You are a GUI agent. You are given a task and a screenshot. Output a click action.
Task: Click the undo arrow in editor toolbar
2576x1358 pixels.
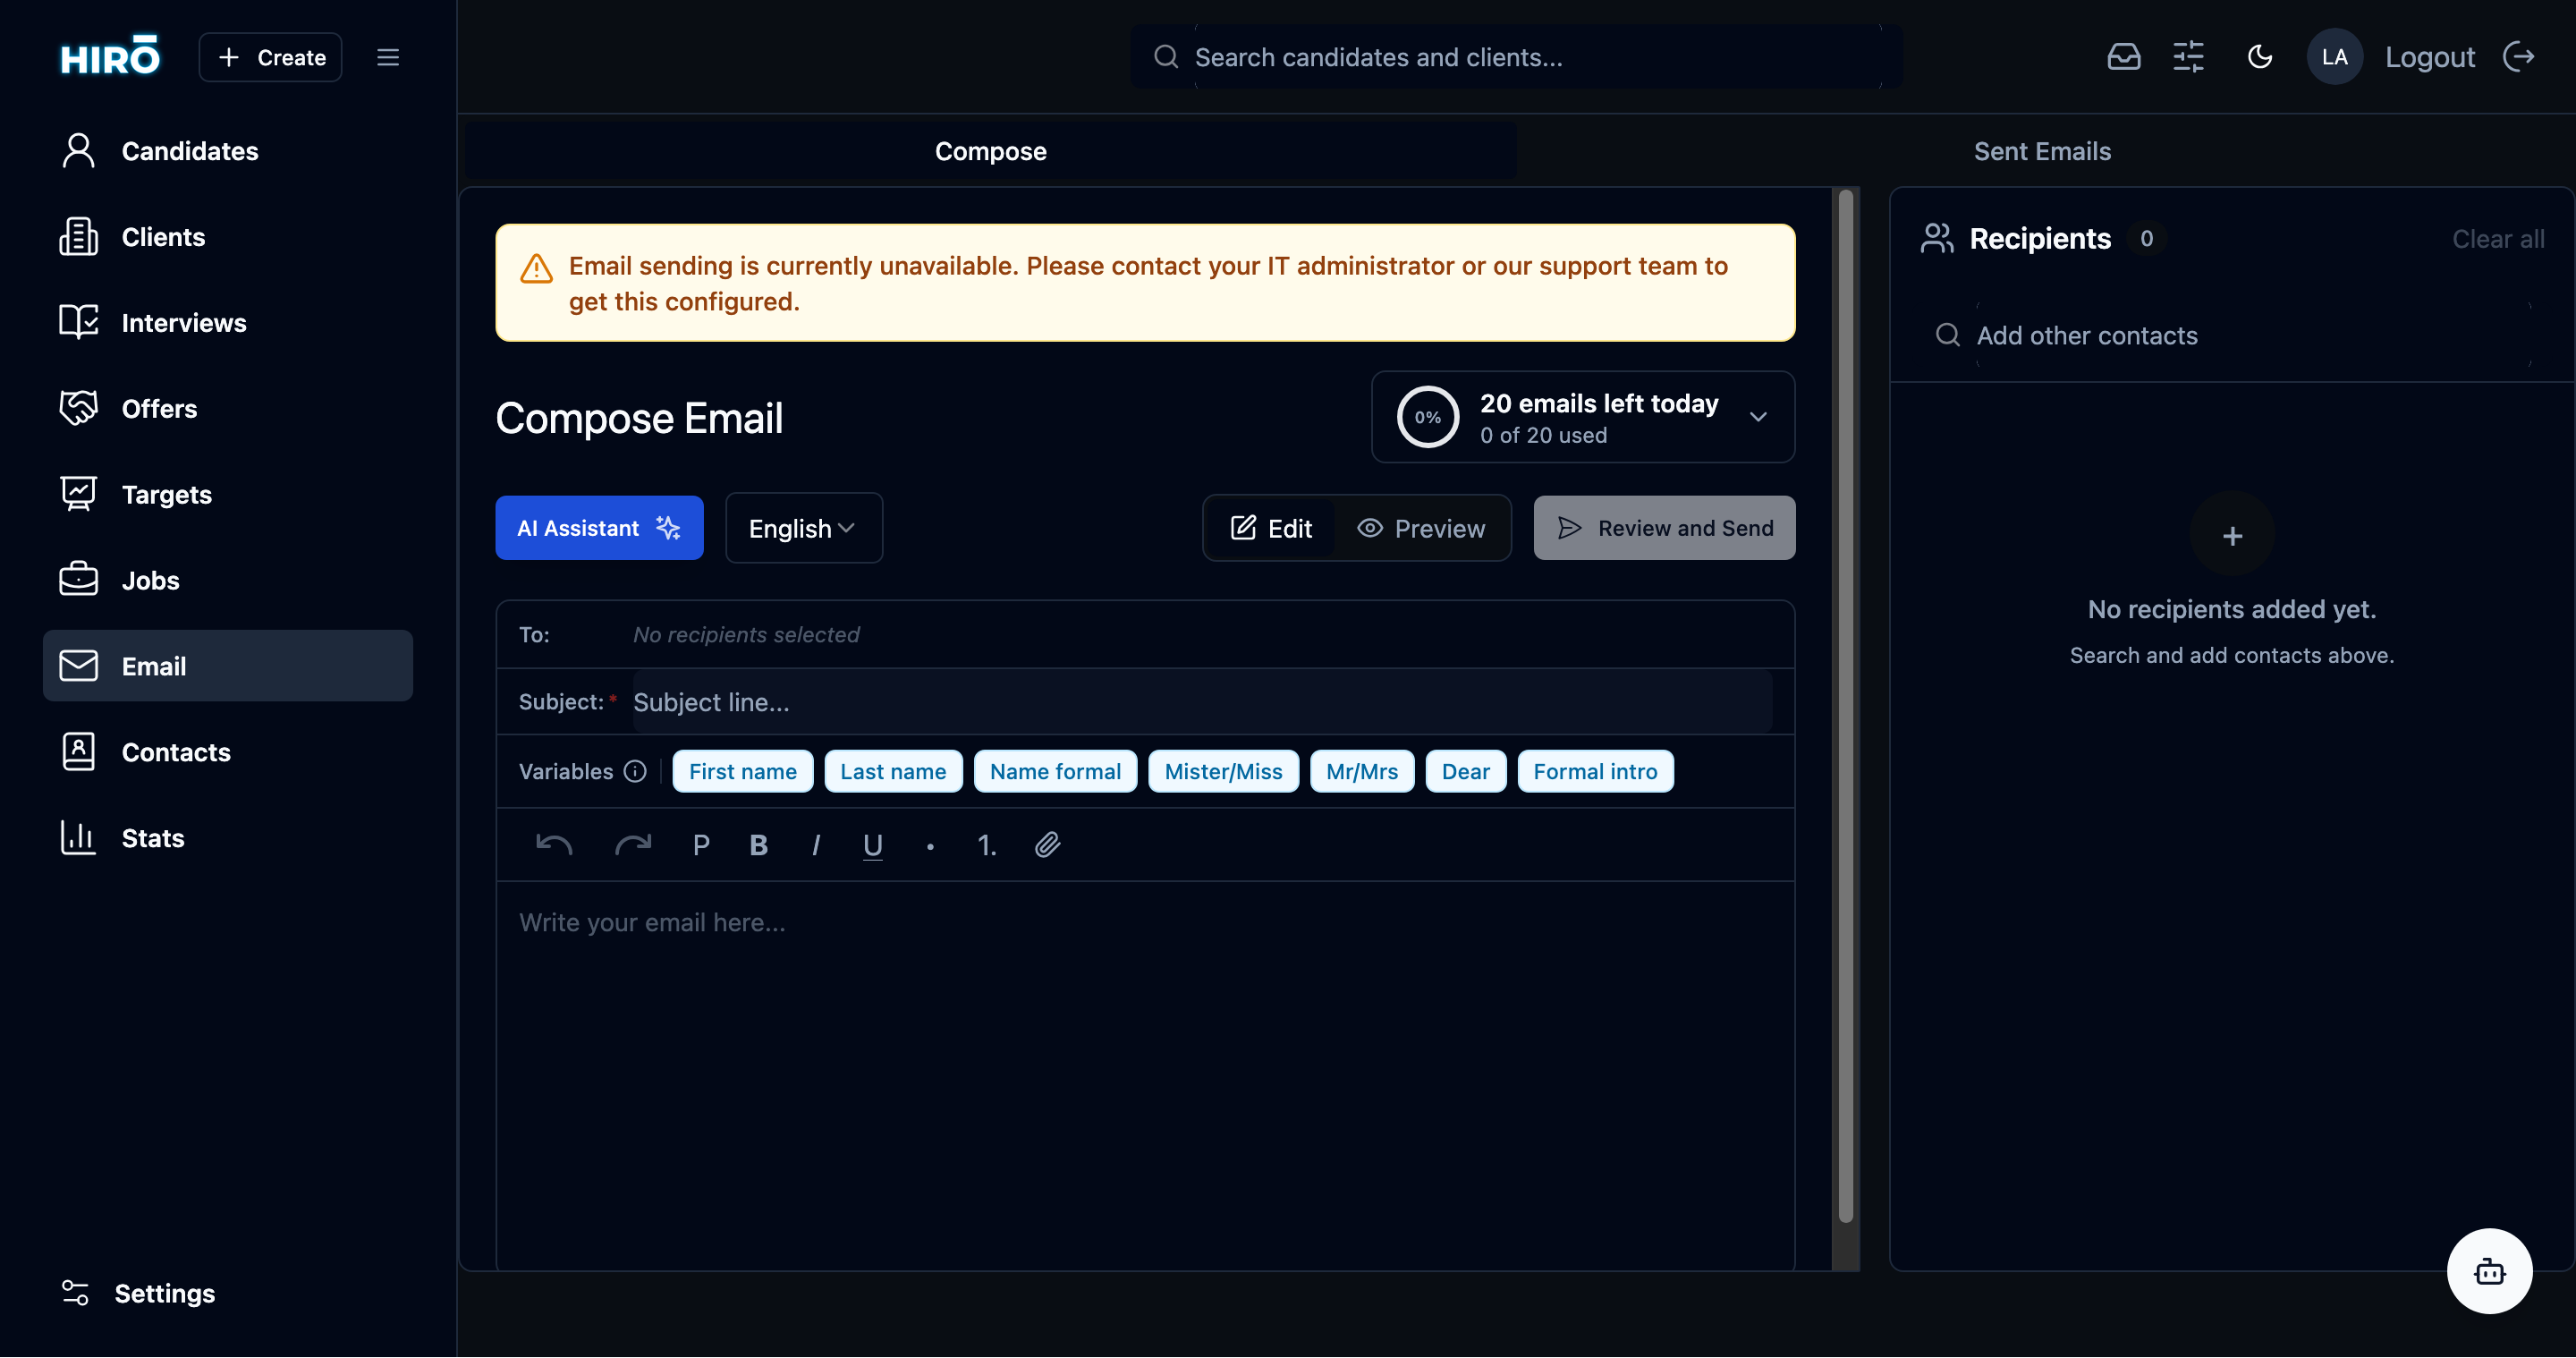coord(554,845)
